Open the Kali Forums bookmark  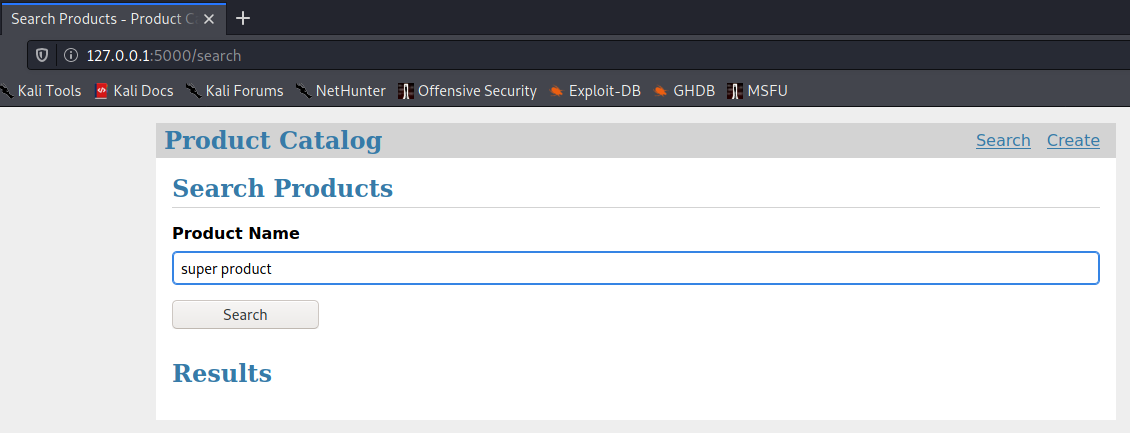[234, 91]
